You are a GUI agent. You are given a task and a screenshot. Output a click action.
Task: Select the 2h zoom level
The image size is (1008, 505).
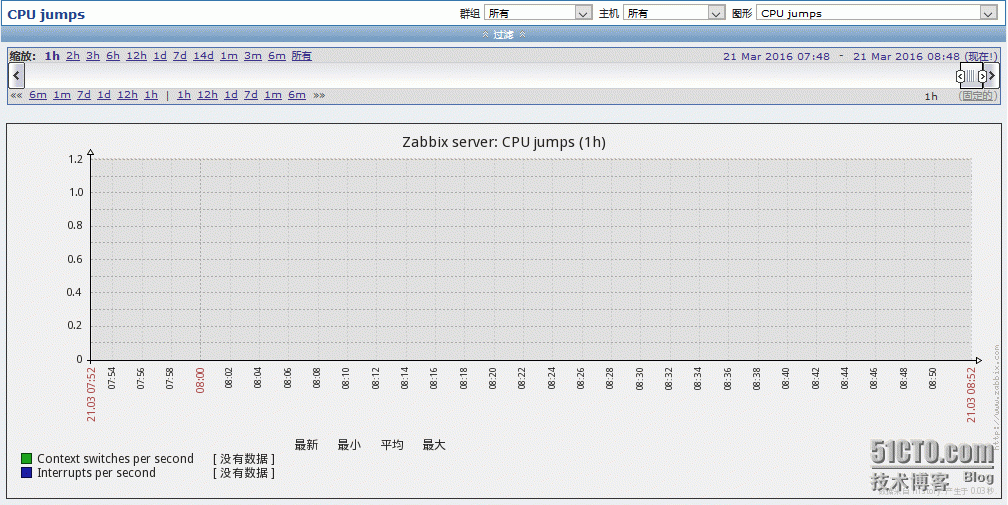73,56
